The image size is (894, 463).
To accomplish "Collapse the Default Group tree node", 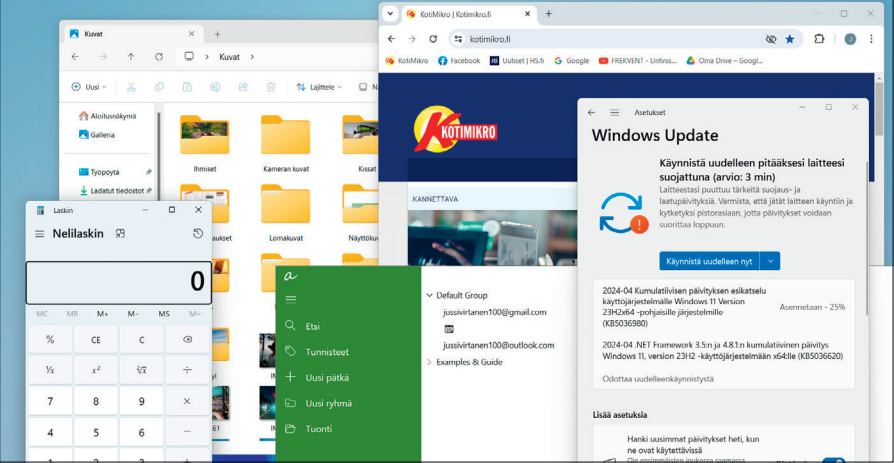I will point(429,295).
